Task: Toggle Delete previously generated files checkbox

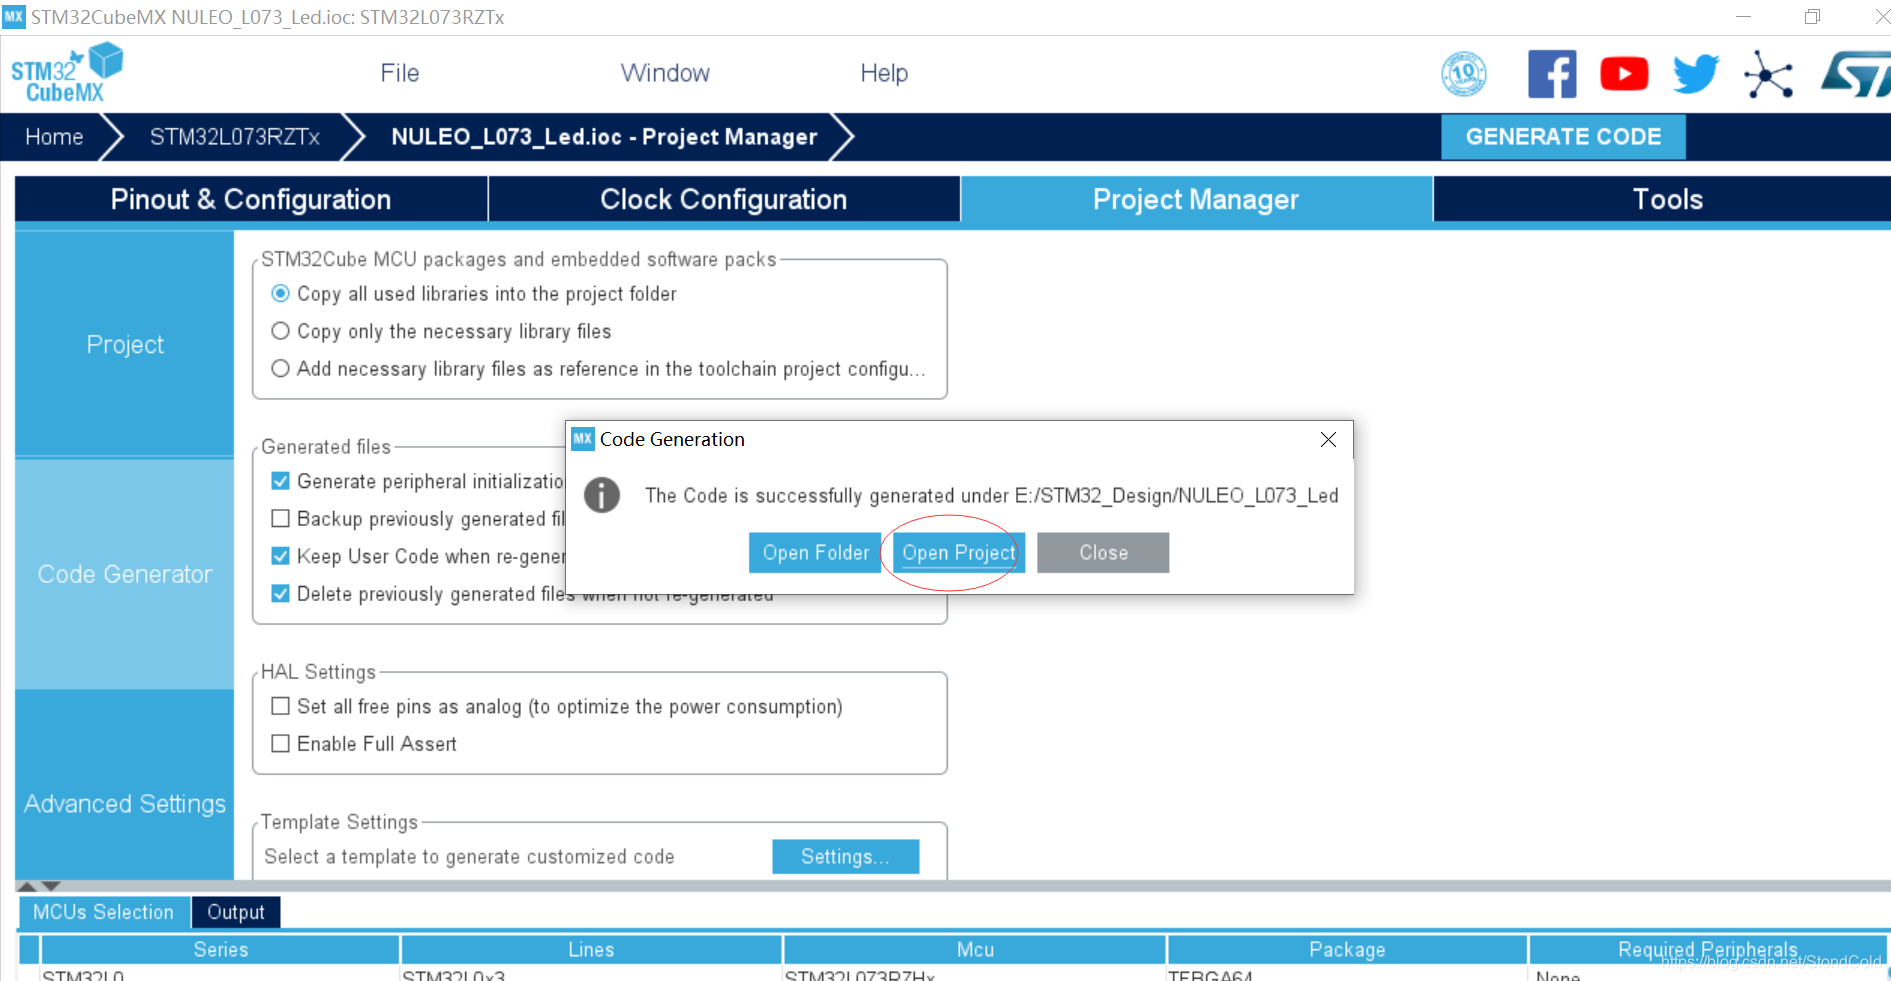Action: point(281,593)
